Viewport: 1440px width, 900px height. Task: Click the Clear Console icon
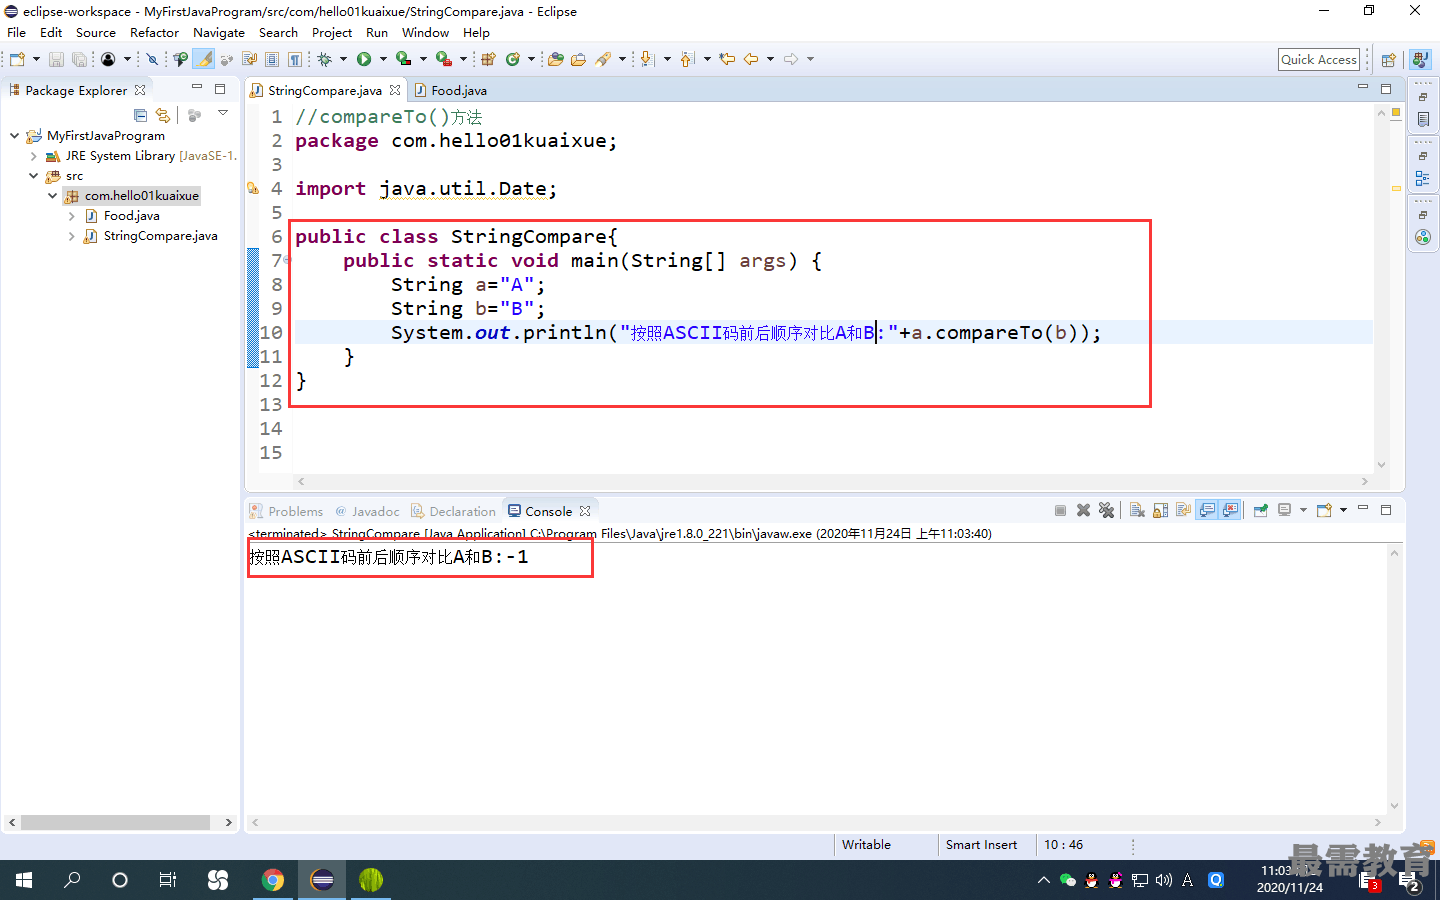coord(1137,510)
